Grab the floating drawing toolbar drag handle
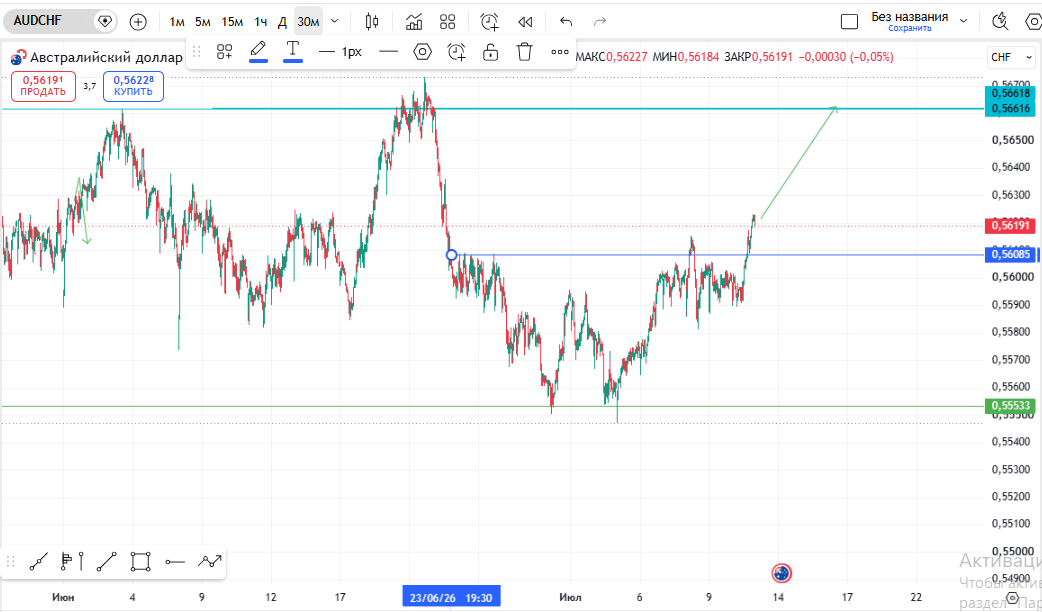Screen dimensions: 1042x612 (196, 51)
